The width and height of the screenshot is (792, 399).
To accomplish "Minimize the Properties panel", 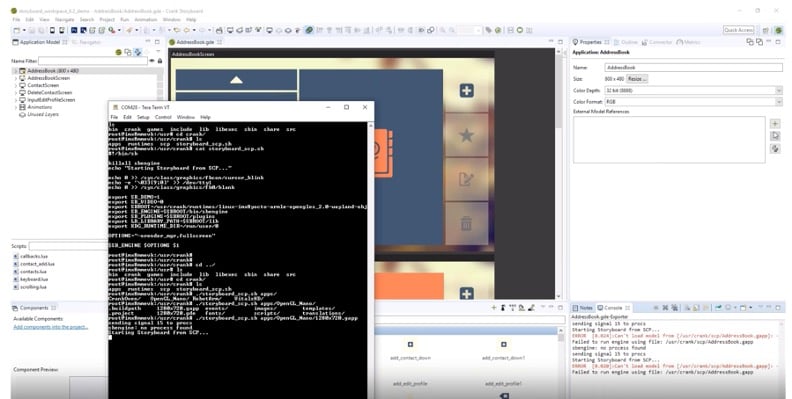I will click(770, 42).
